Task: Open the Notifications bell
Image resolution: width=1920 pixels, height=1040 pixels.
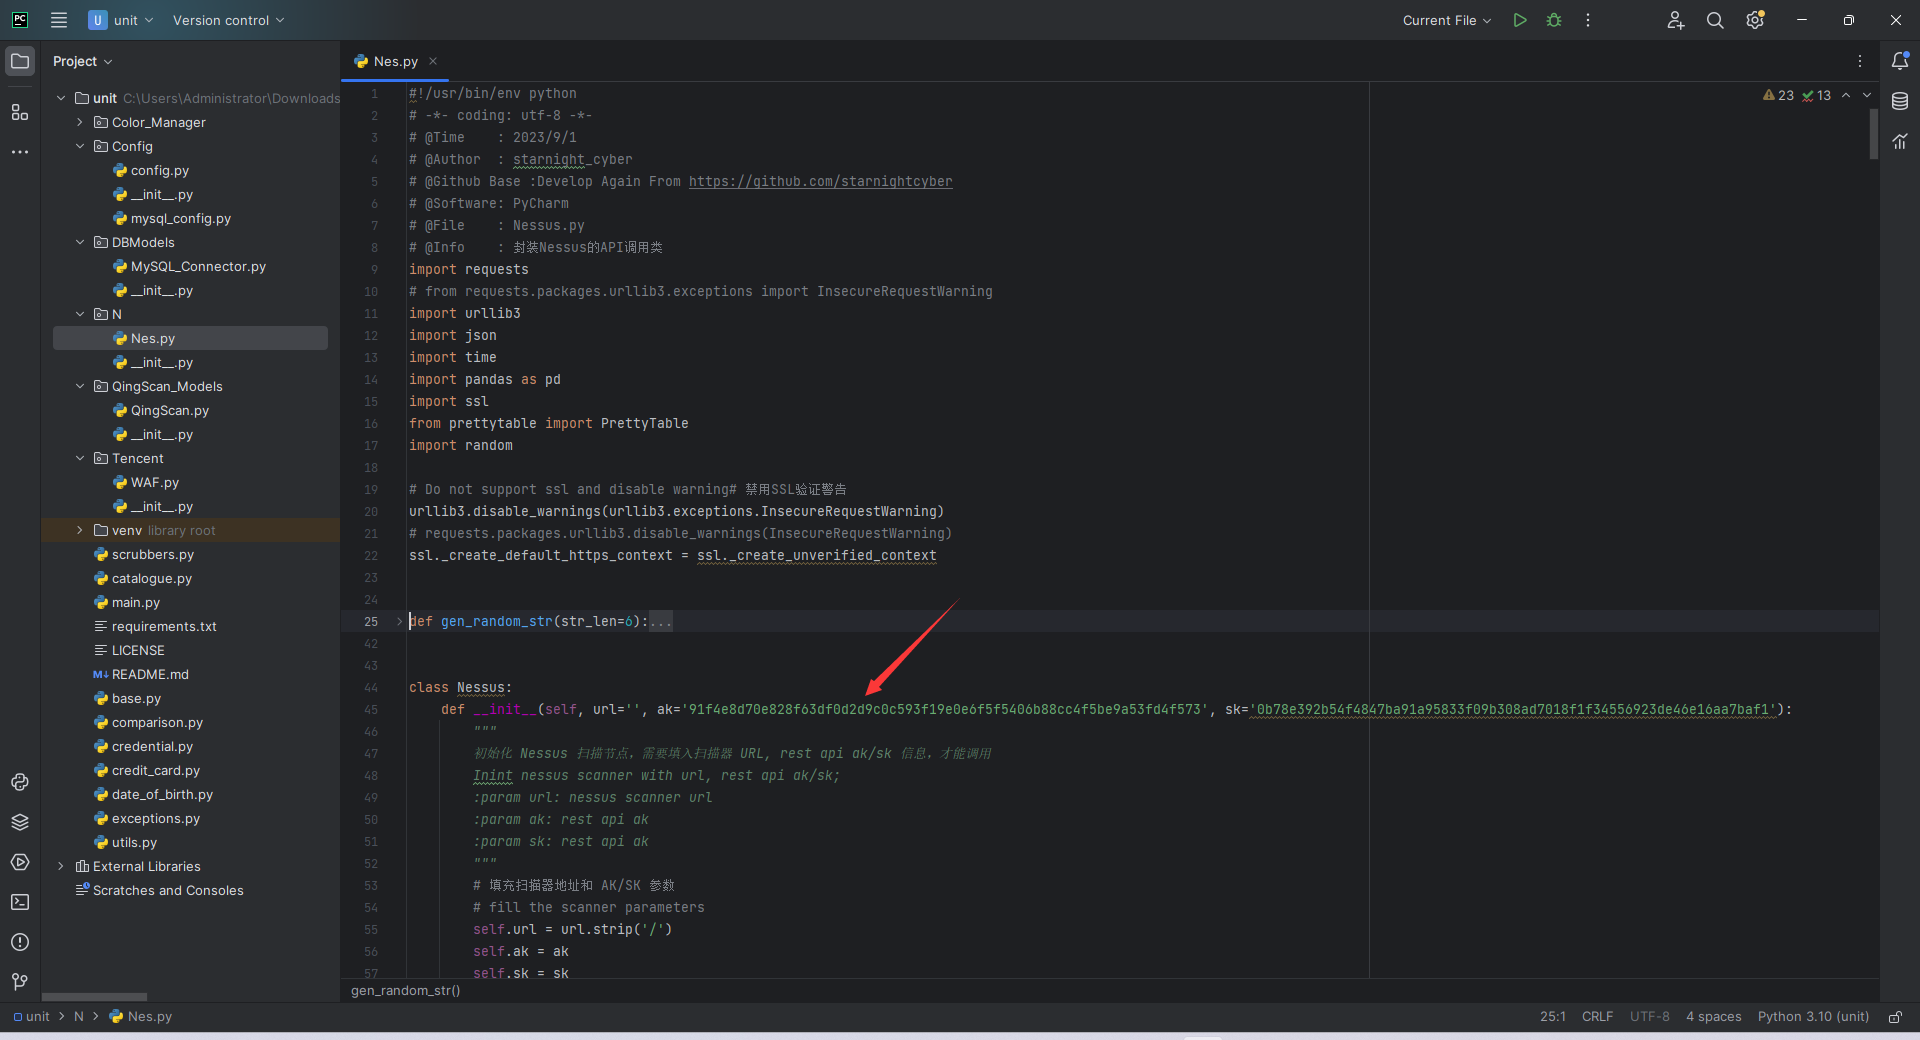Action: (x=1900, y=61)
